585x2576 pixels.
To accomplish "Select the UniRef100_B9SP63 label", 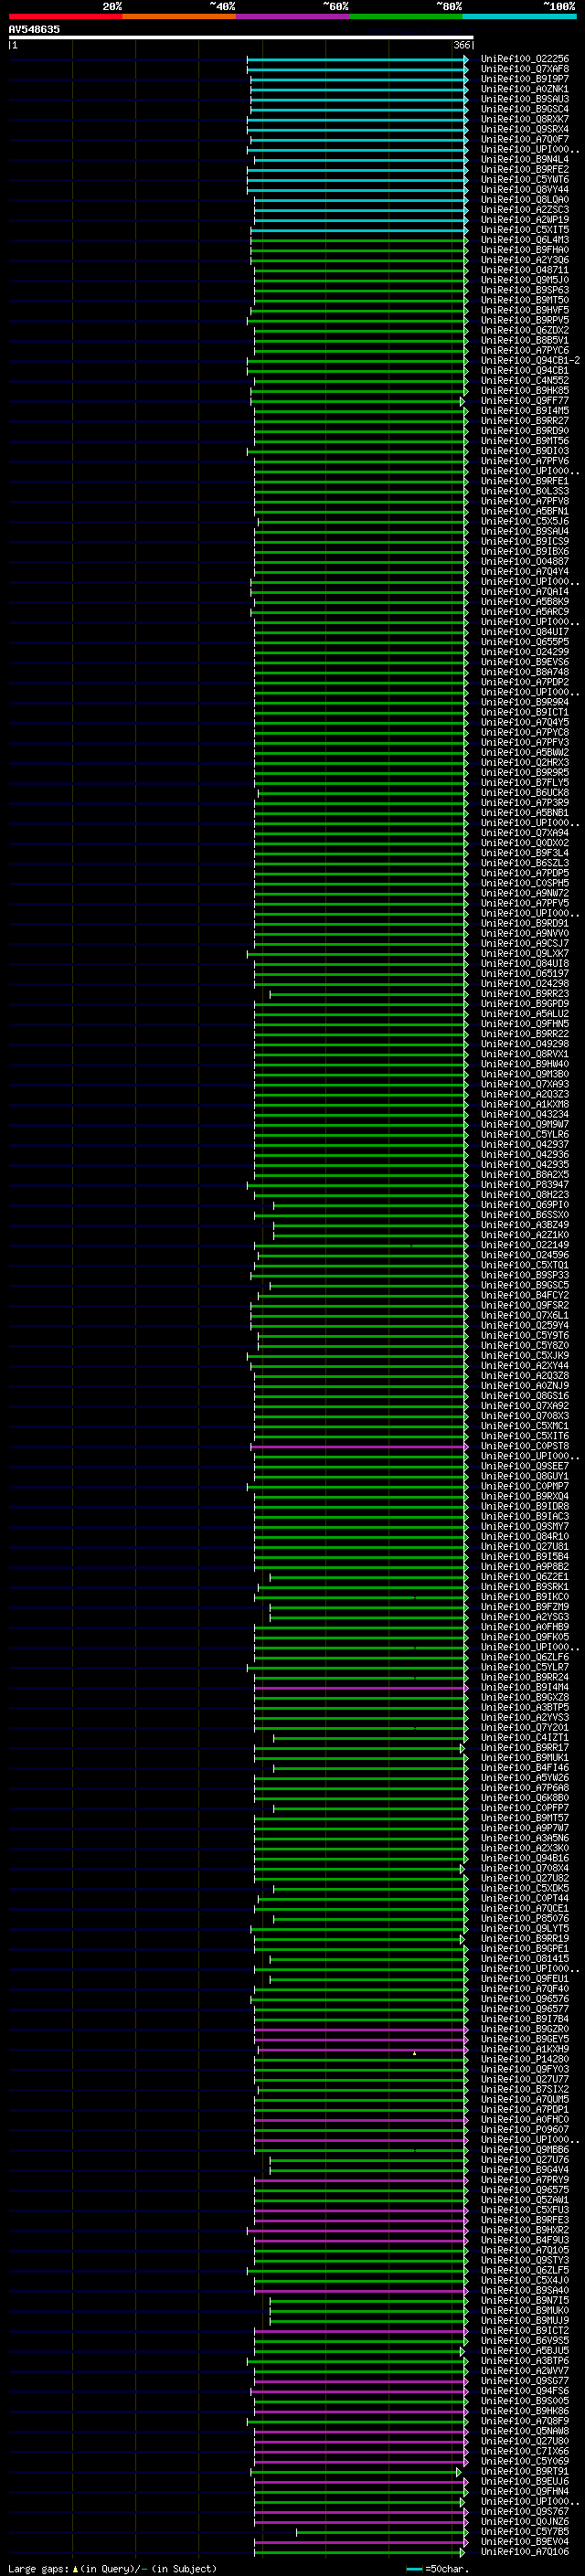I will click(524, 290).
